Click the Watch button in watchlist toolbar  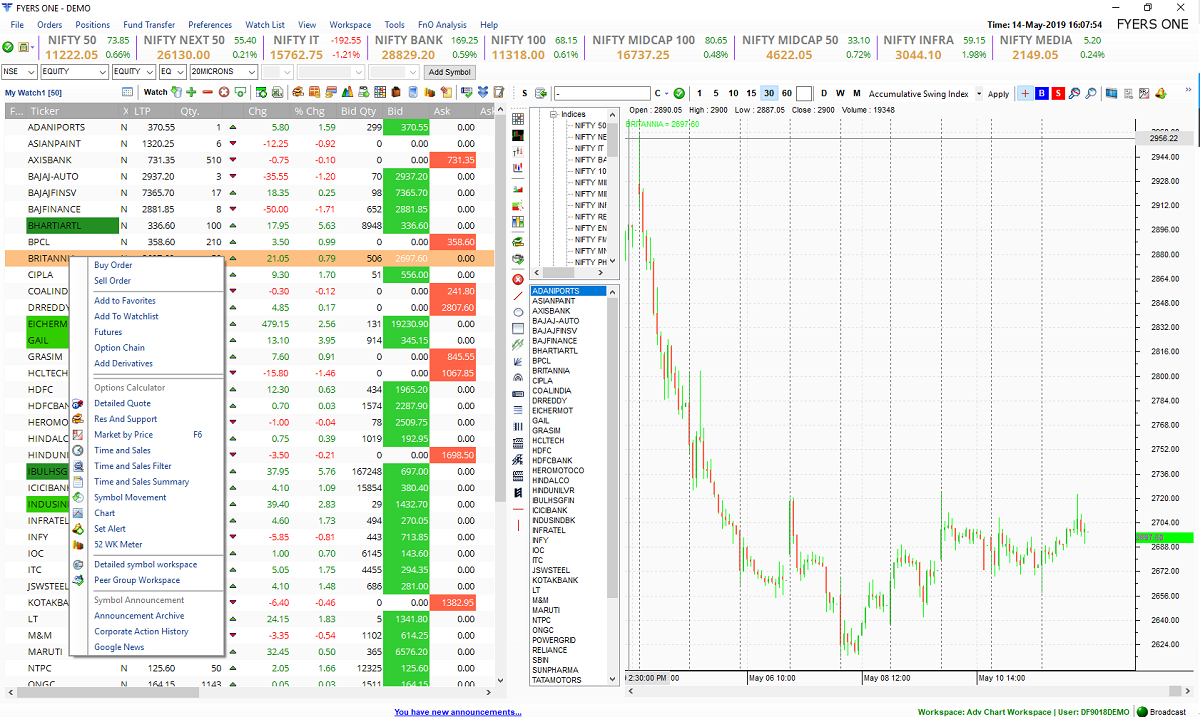pyautogui.click(x=156, y=92)
